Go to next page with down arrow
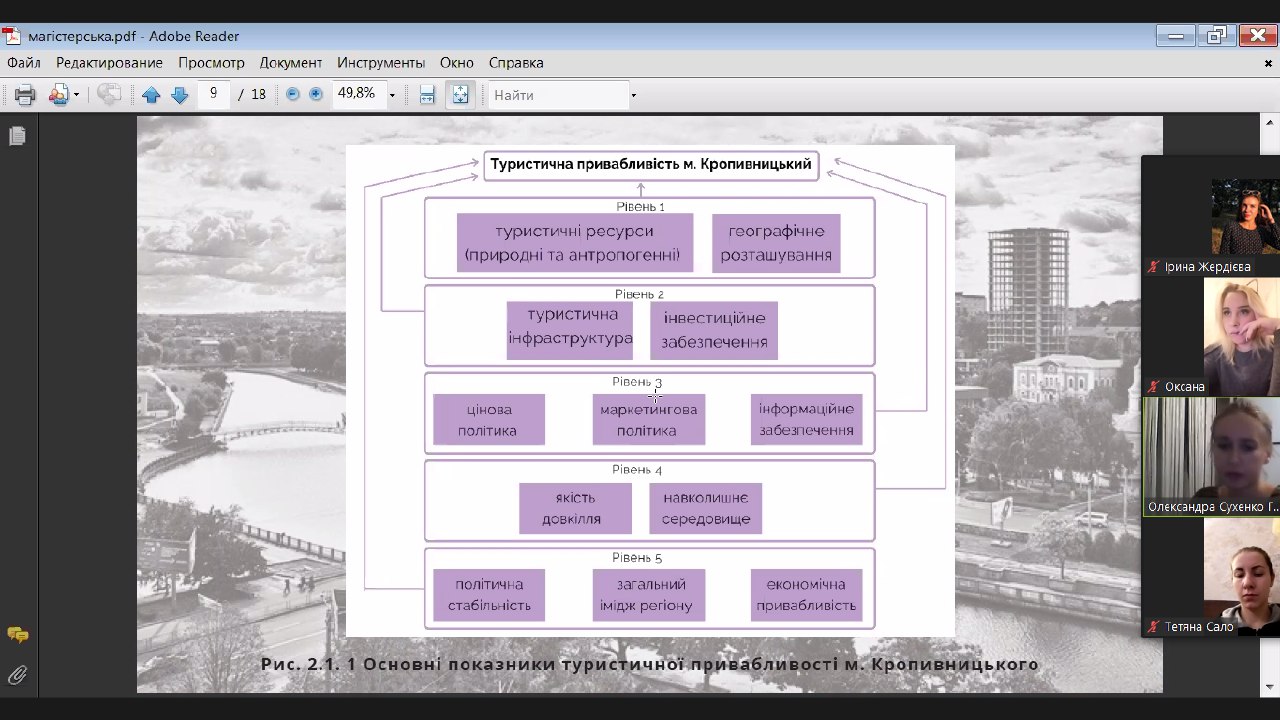The image size is (1280, 720). tap(180, 95)
